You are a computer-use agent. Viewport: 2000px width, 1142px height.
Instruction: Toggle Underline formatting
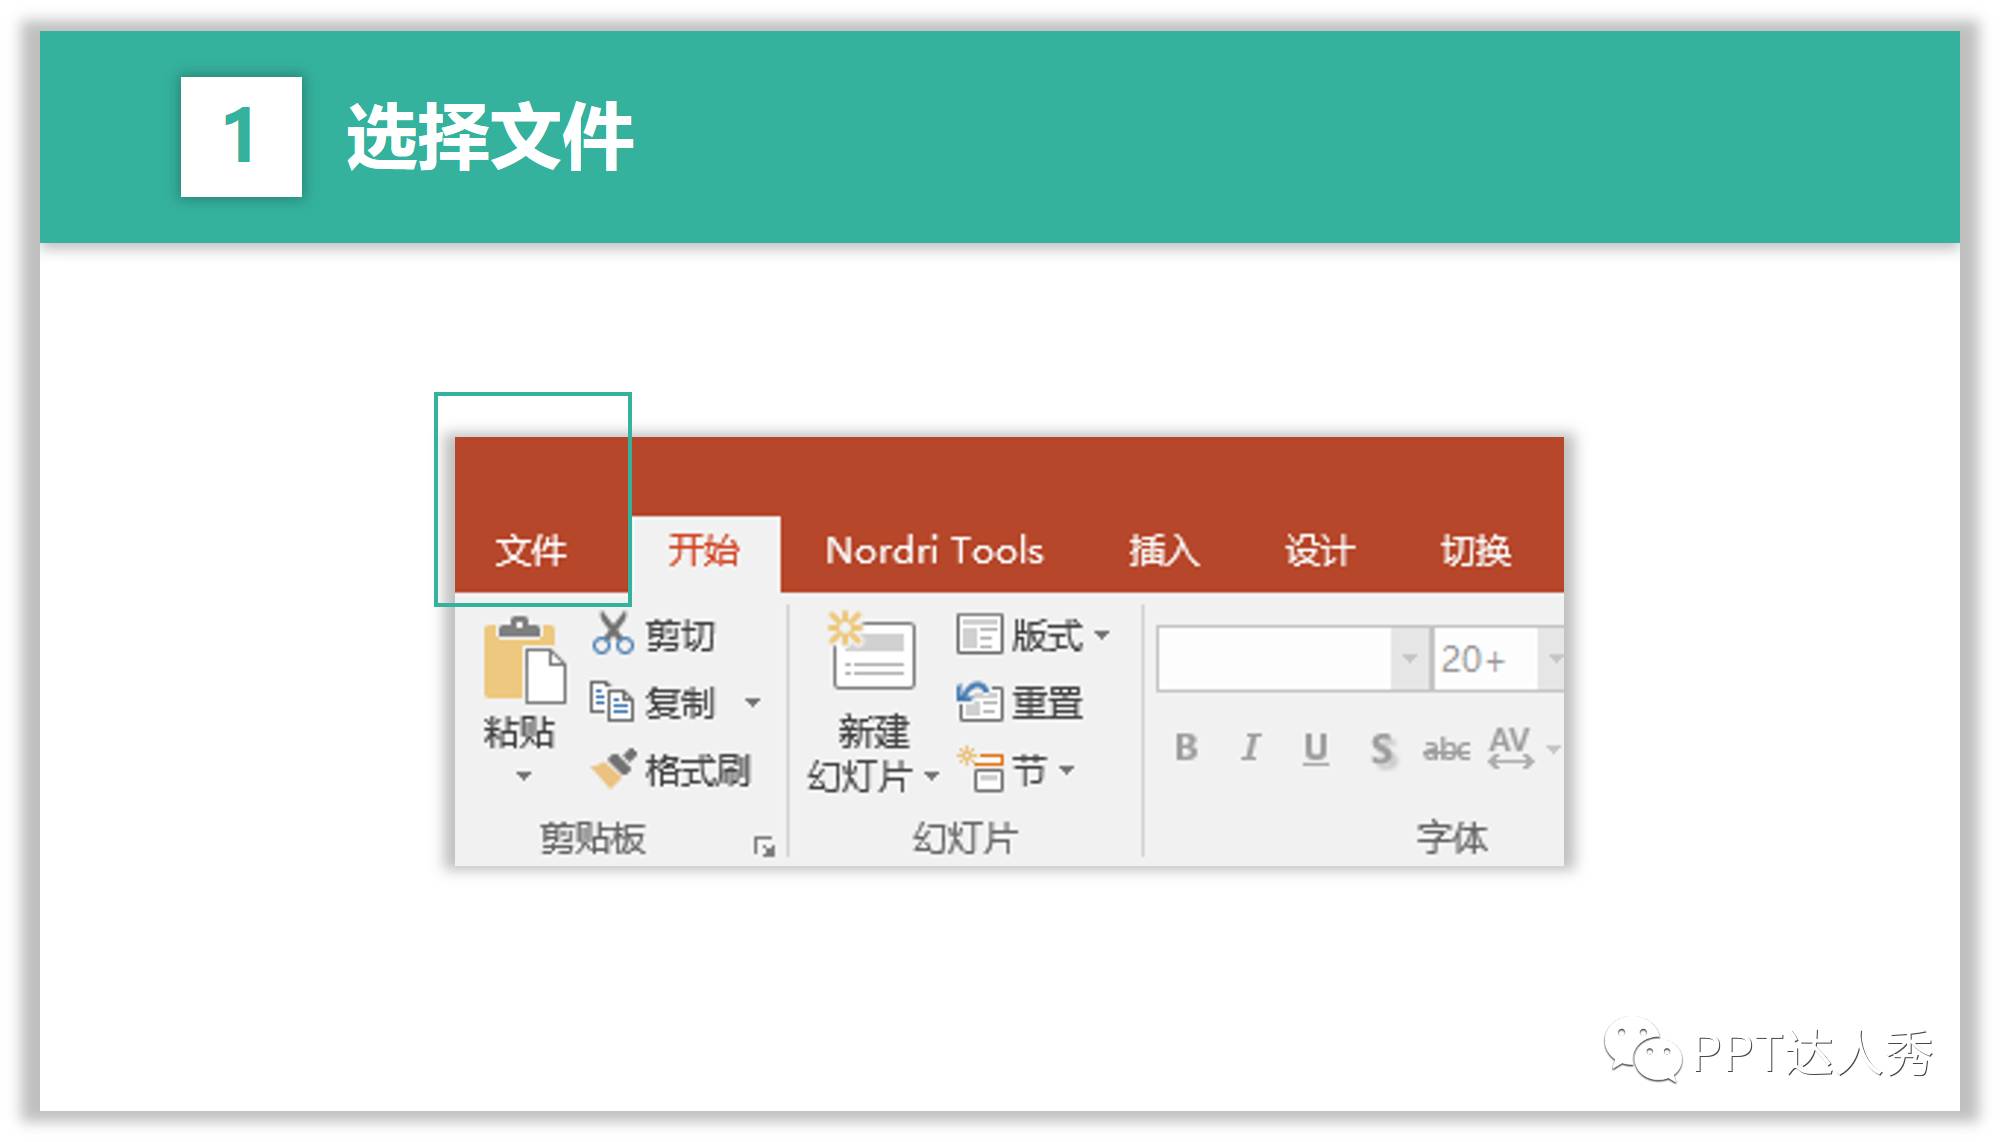coord(1316,747)
